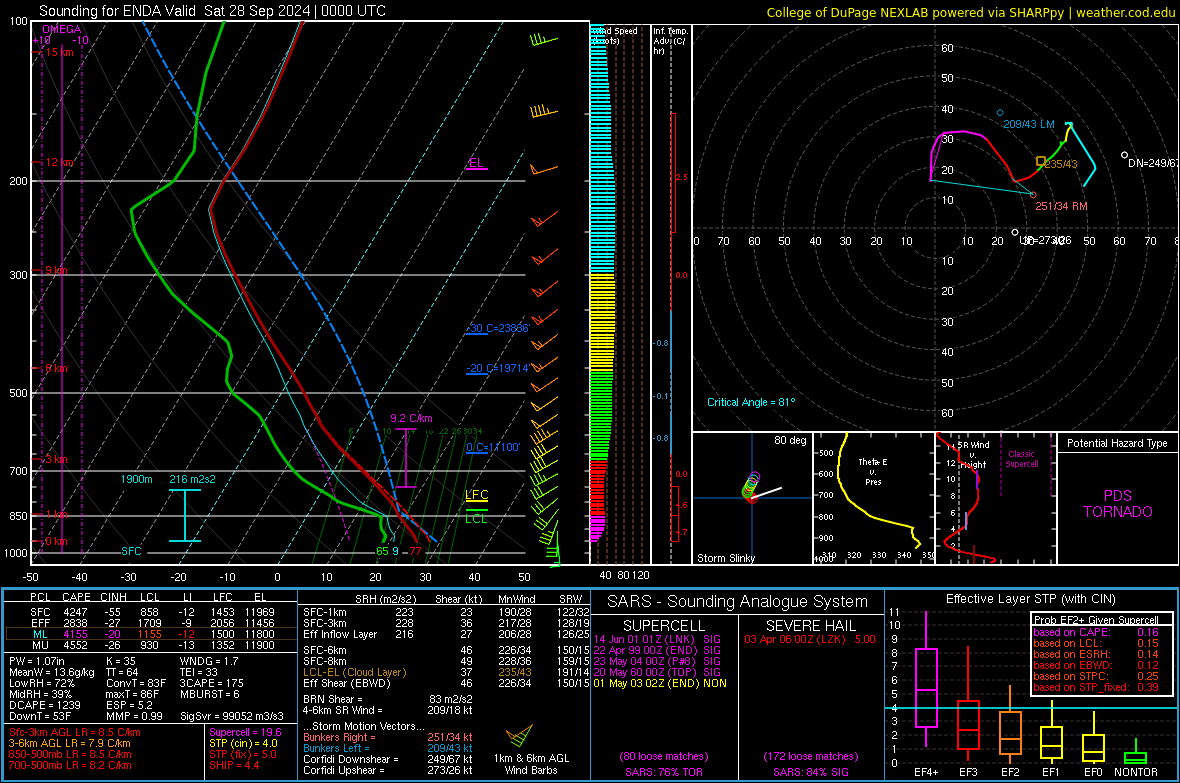Click the Theta-E v. Pres label

tap(873, 471)
